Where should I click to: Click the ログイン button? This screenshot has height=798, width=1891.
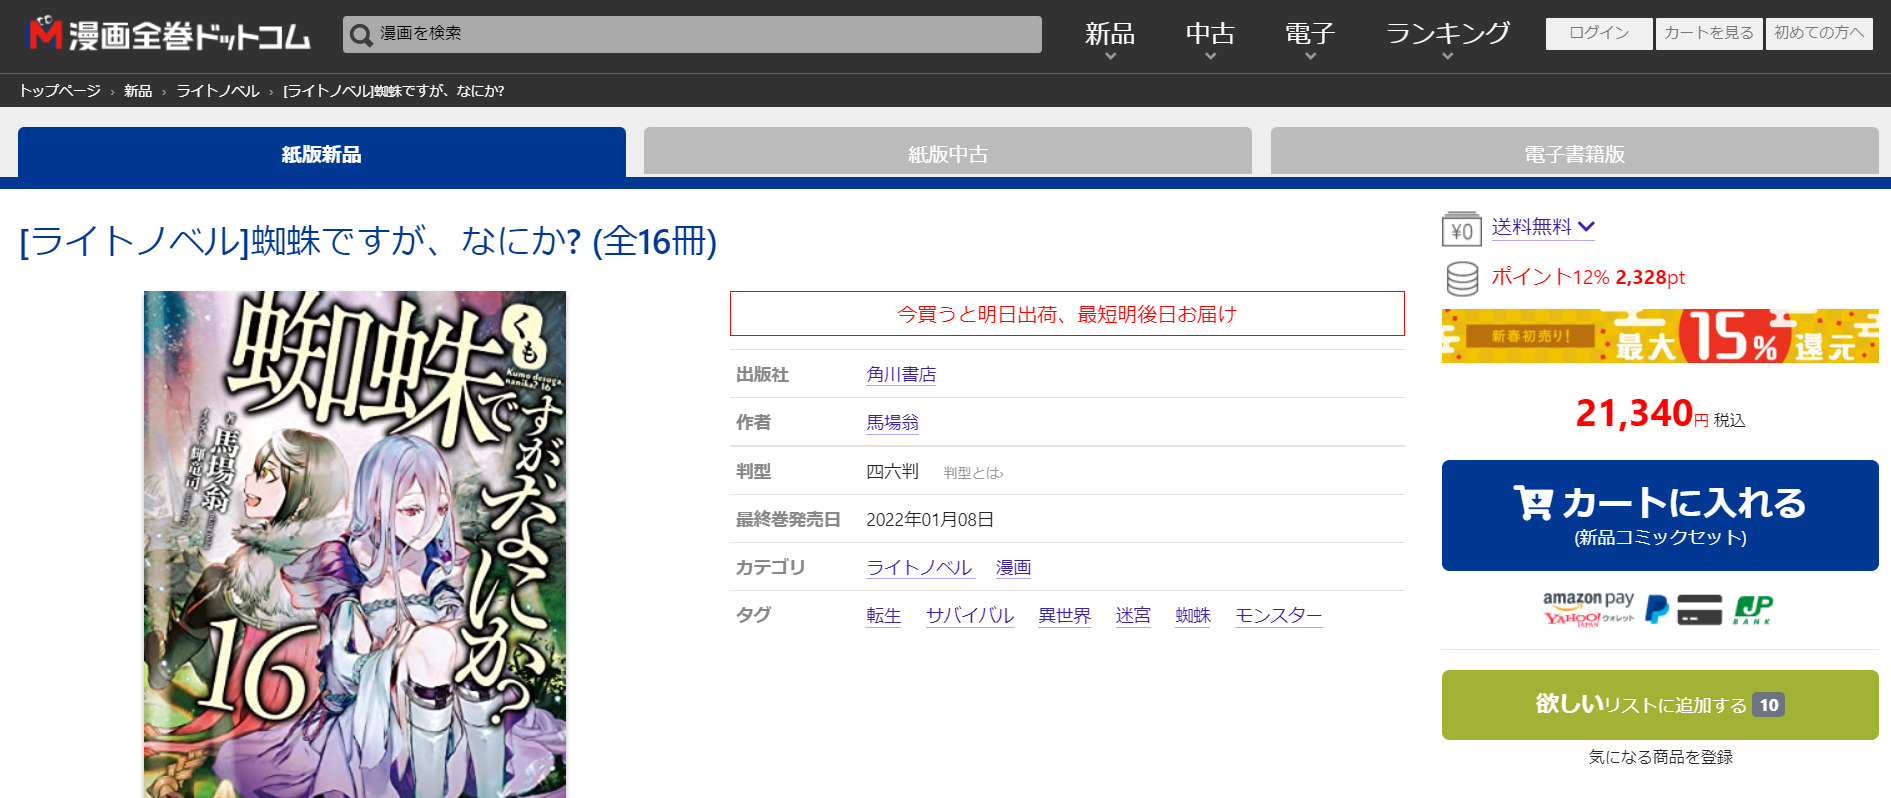pyautogui.click(x=1599, y=33)
